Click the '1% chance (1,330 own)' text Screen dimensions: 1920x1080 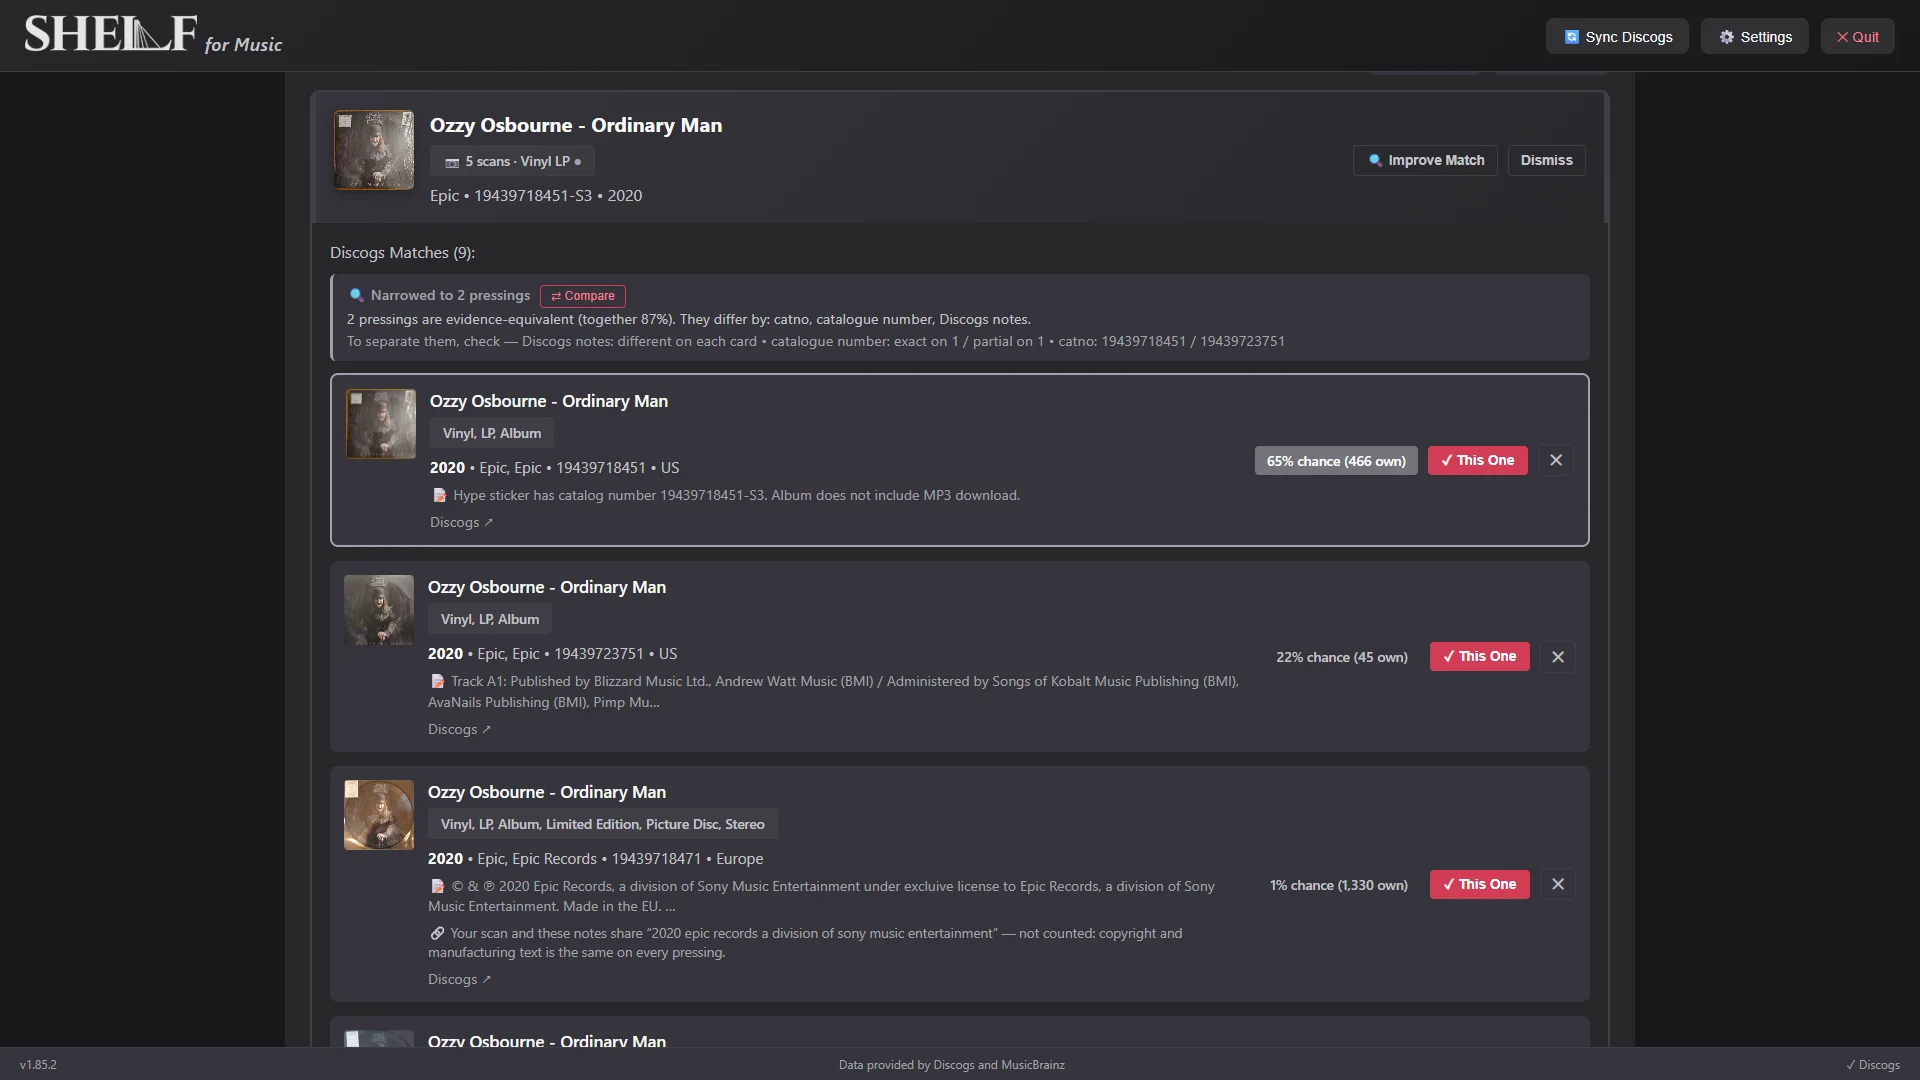tap(1338, 885)
